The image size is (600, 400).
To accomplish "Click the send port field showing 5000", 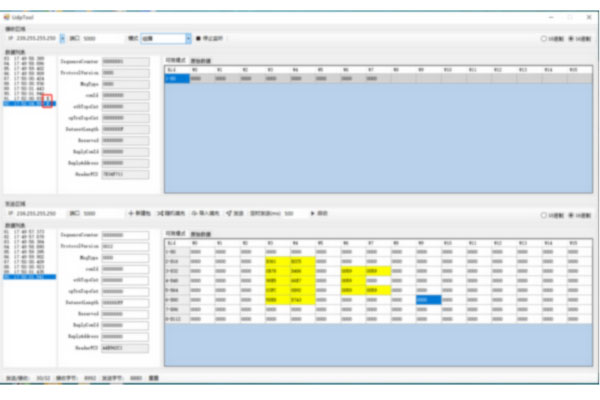I will tap(103, 213).
